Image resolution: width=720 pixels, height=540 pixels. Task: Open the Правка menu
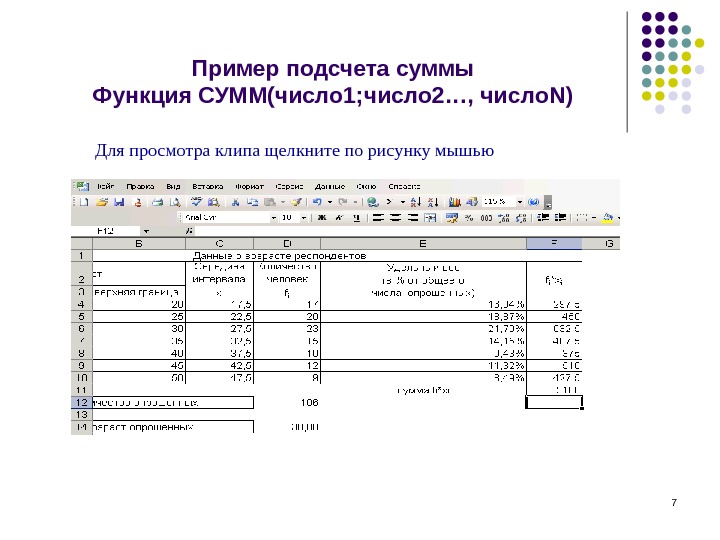coord(140,186)
